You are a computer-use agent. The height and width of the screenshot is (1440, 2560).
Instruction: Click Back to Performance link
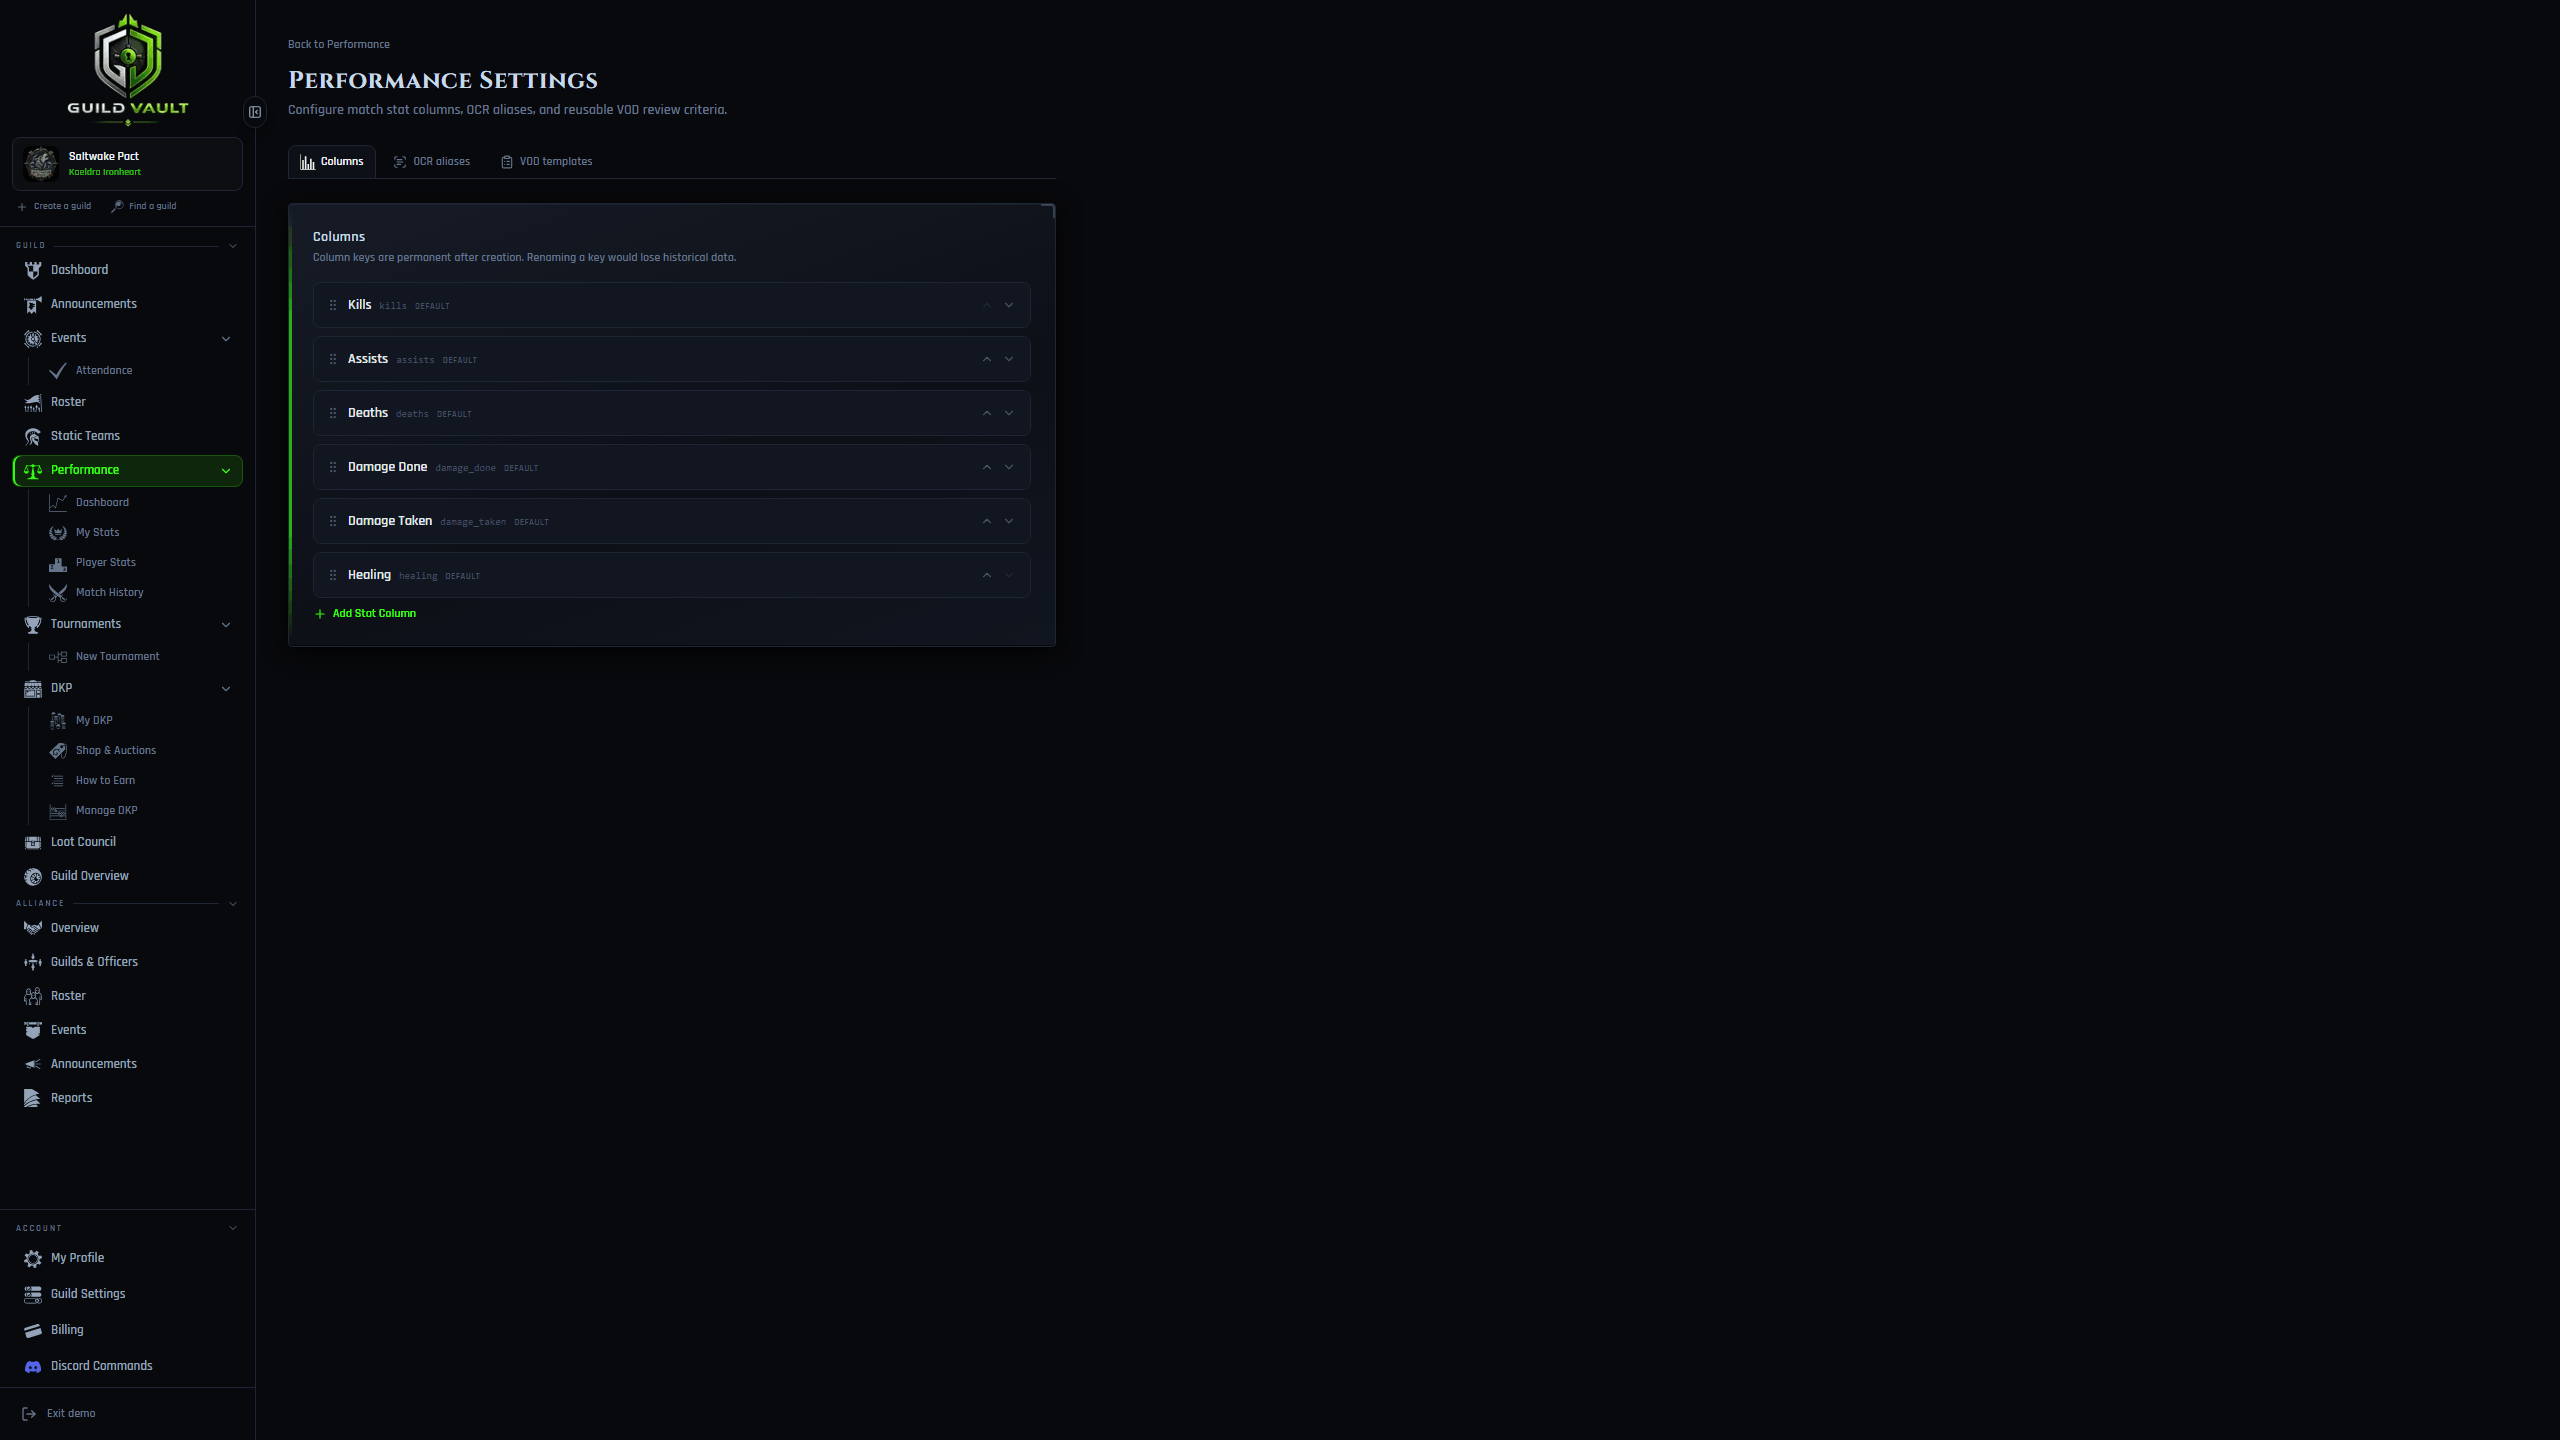click(339, 45)
